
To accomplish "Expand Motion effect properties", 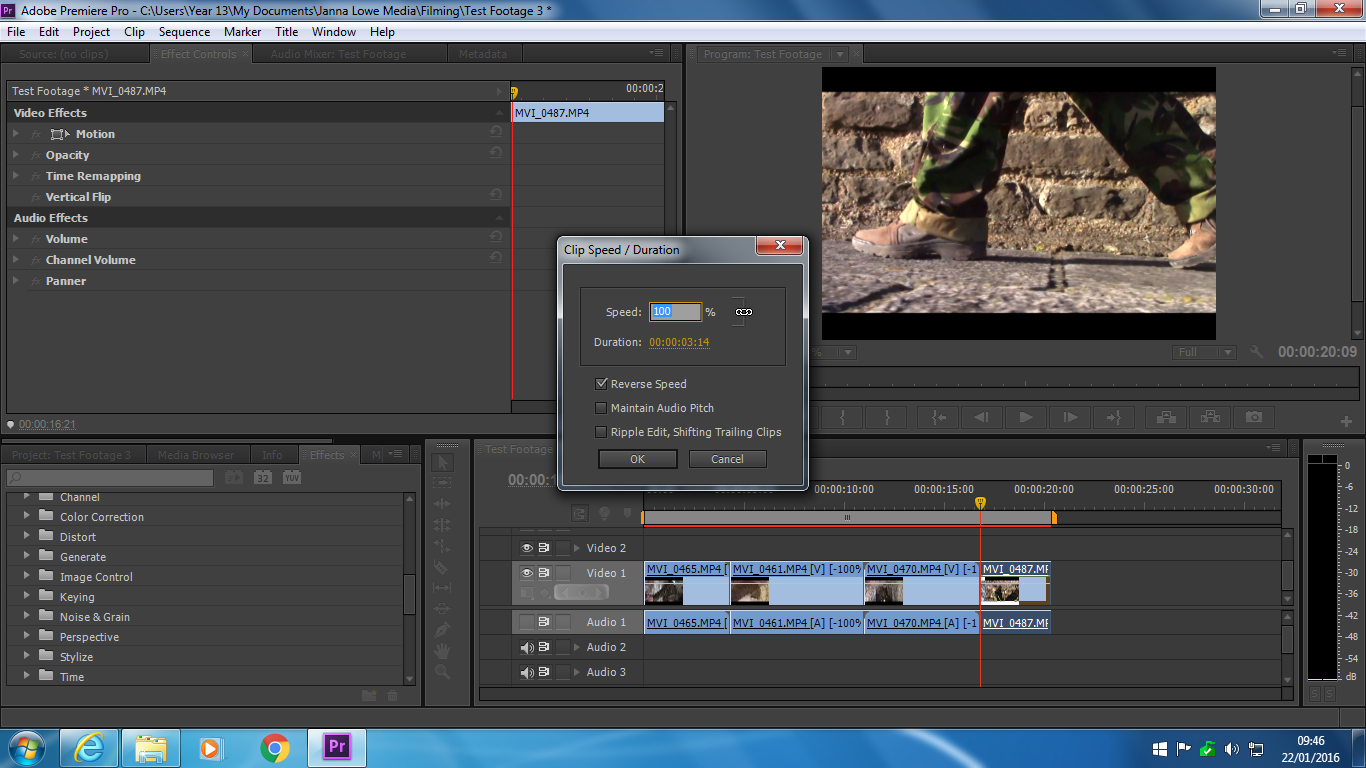I will [16, 133].
